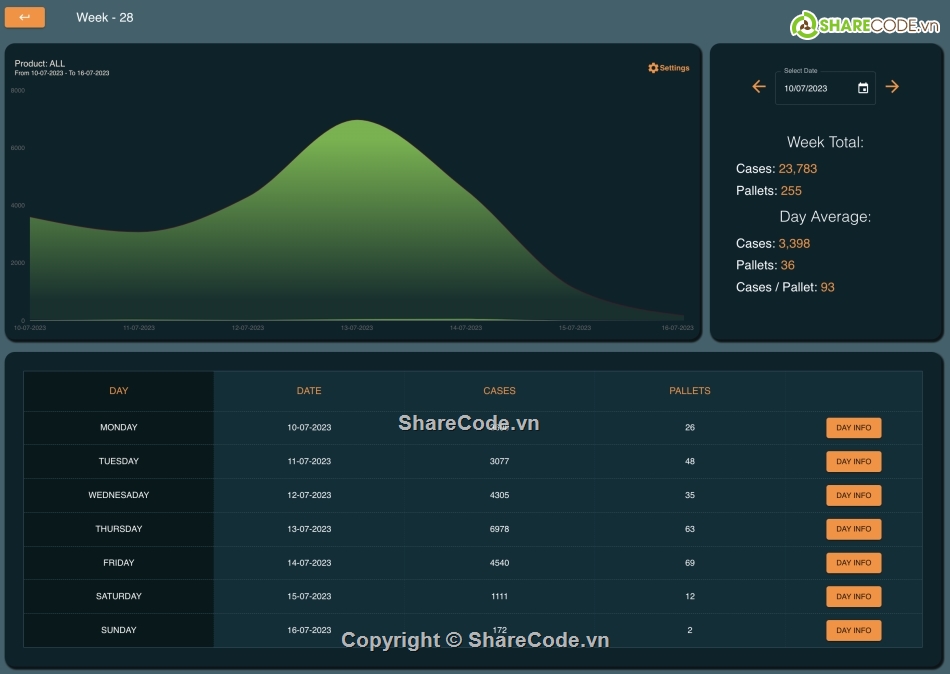Click the CASES column header

pos(499,391)
